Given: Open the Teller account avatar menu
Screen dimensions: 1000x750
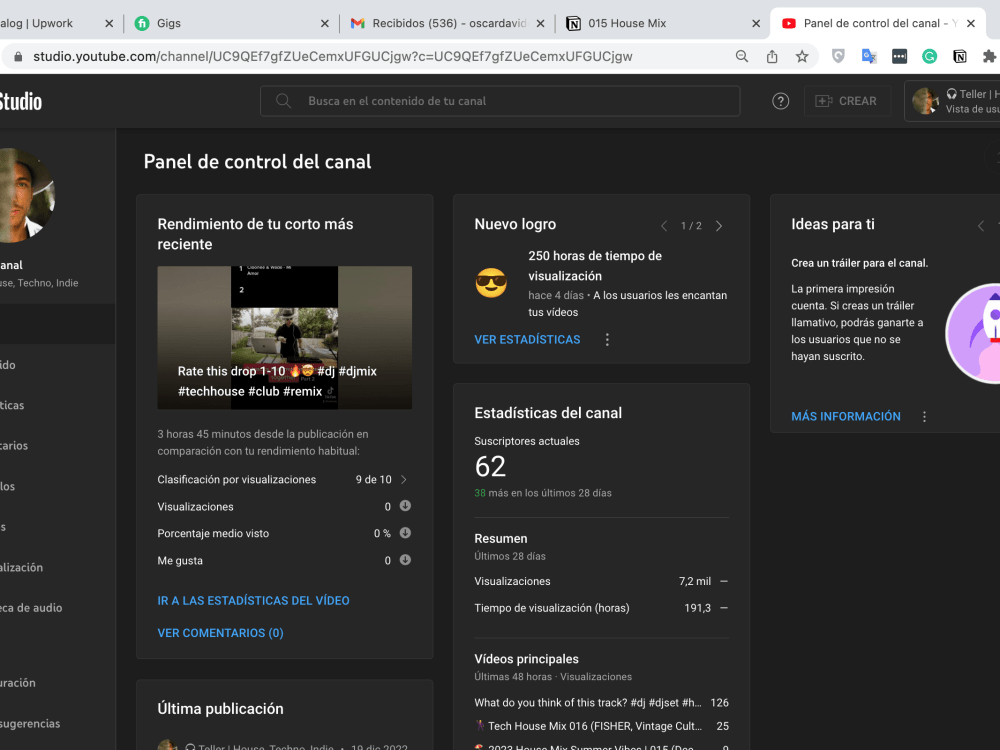Looking at the screenshot, I should coord(925,101).
